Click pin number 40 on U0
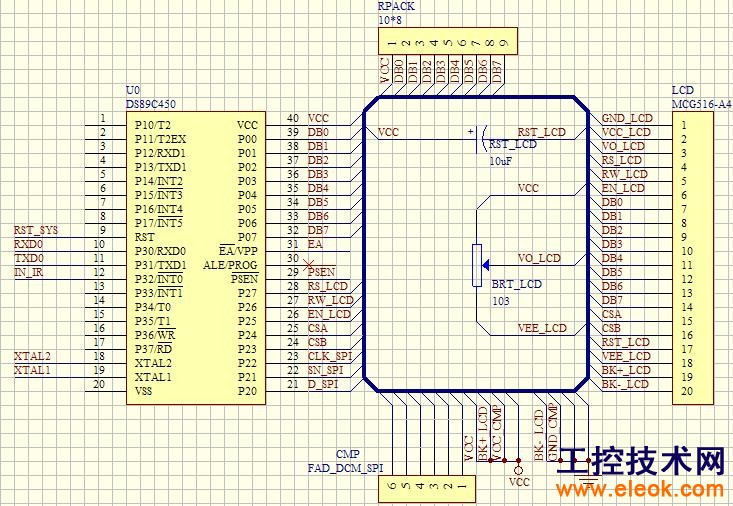This screenshot has height=506, width=733. (x=293, y=118)
